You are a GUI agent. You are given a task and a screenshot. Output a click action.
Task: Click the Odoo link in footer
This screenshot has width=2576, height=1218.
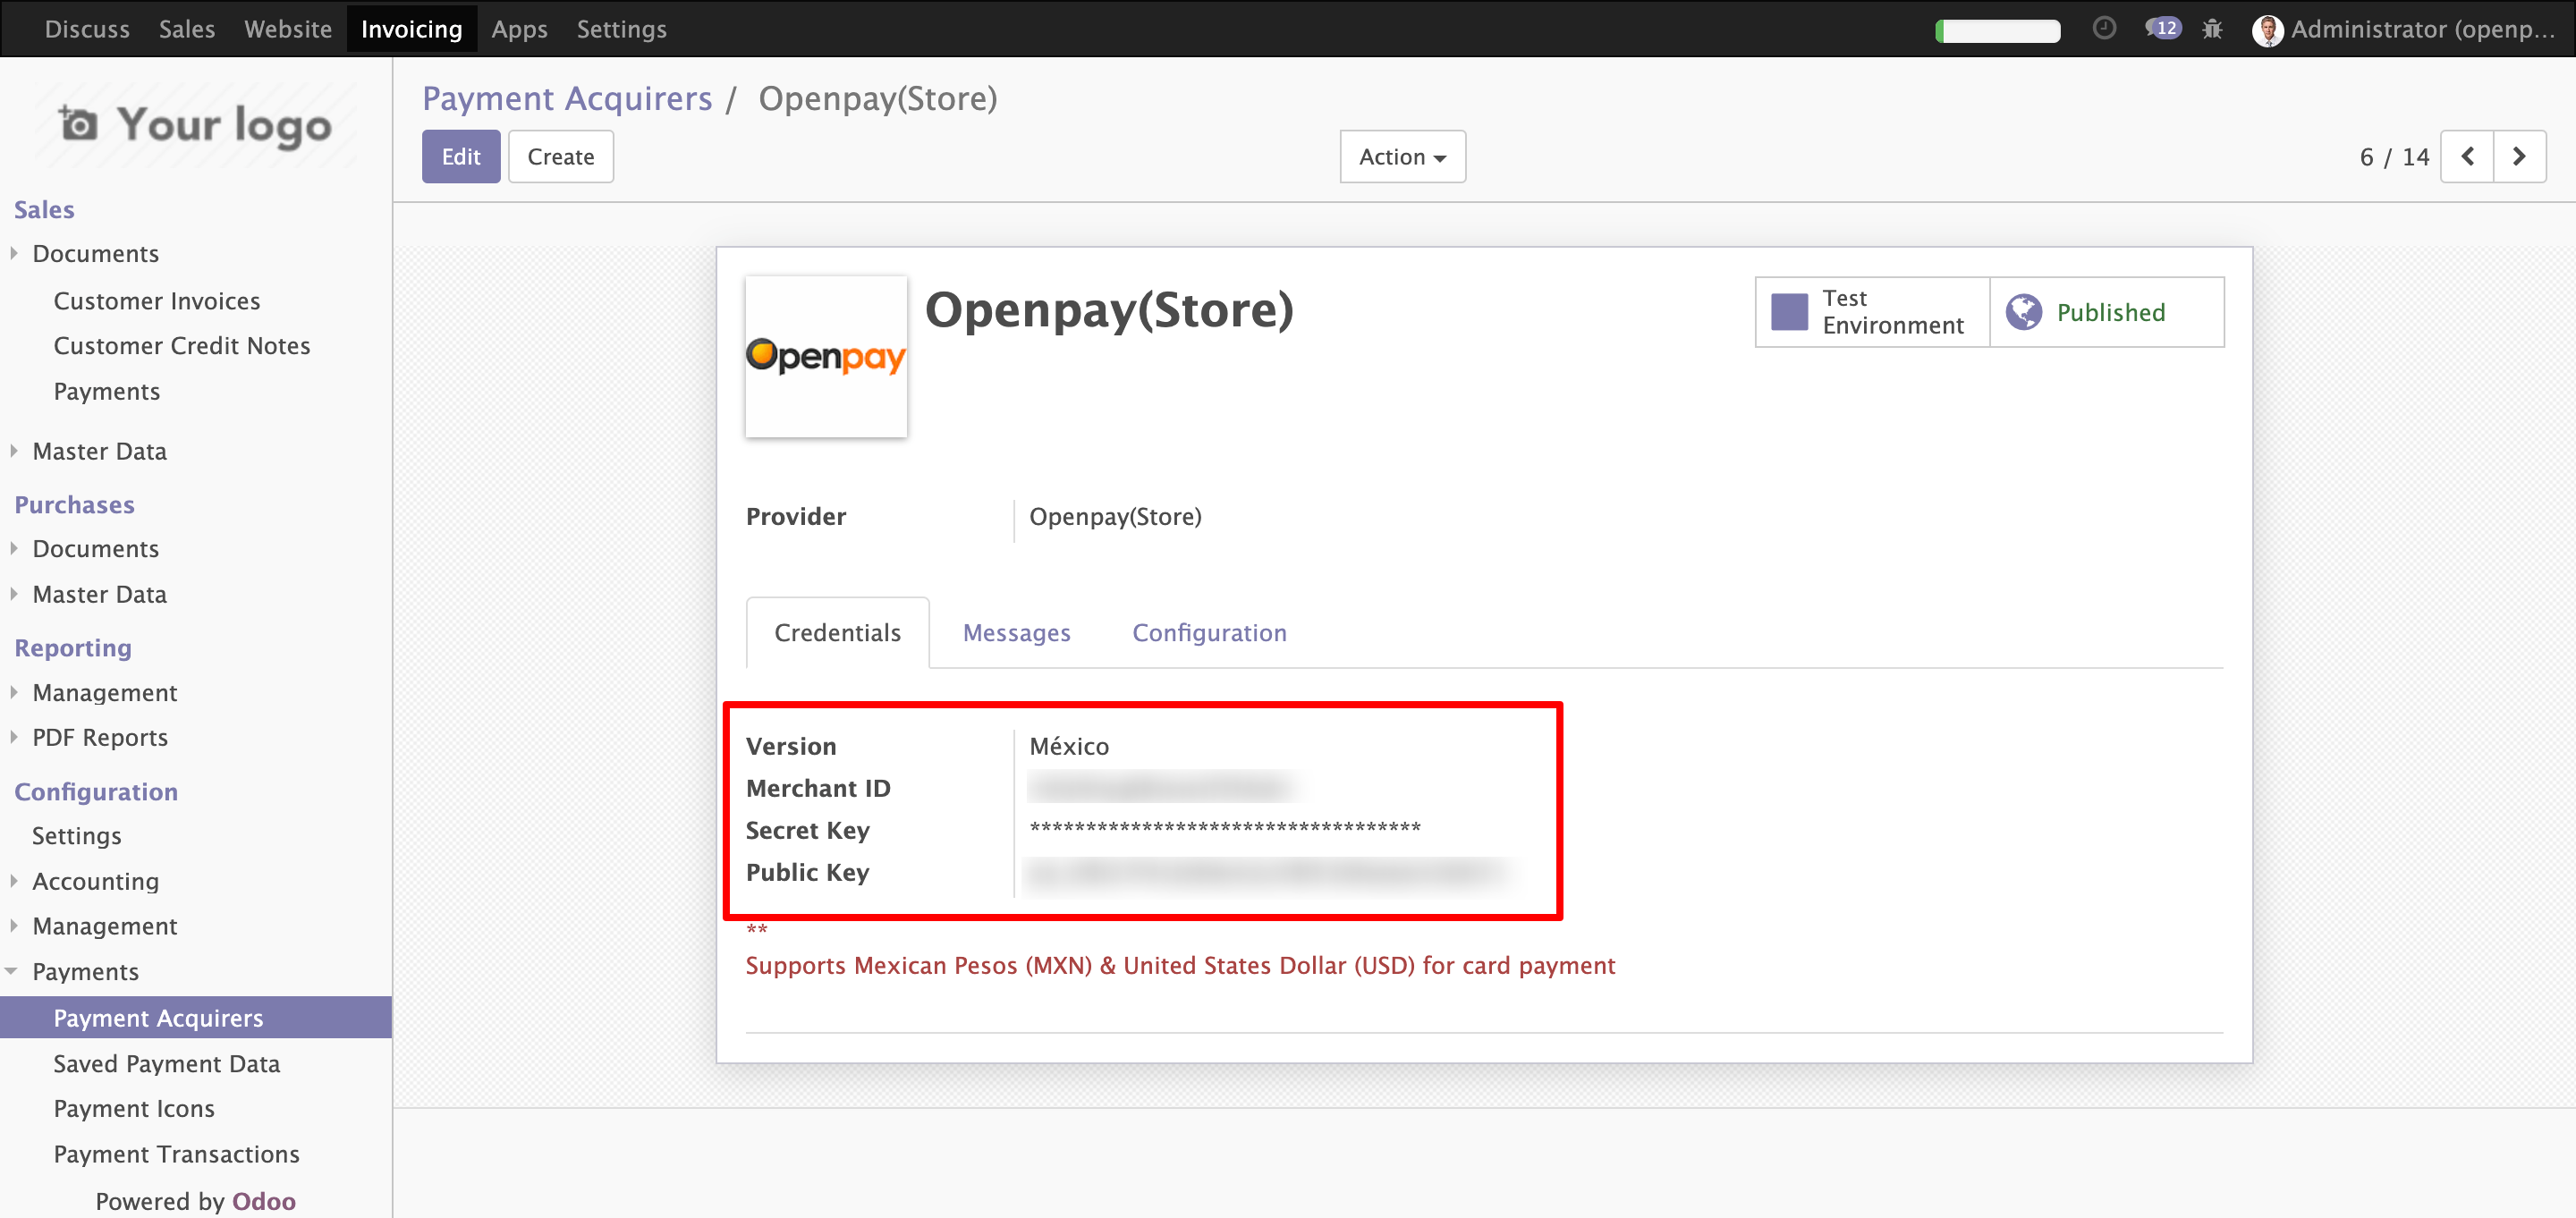[264, 1200]
